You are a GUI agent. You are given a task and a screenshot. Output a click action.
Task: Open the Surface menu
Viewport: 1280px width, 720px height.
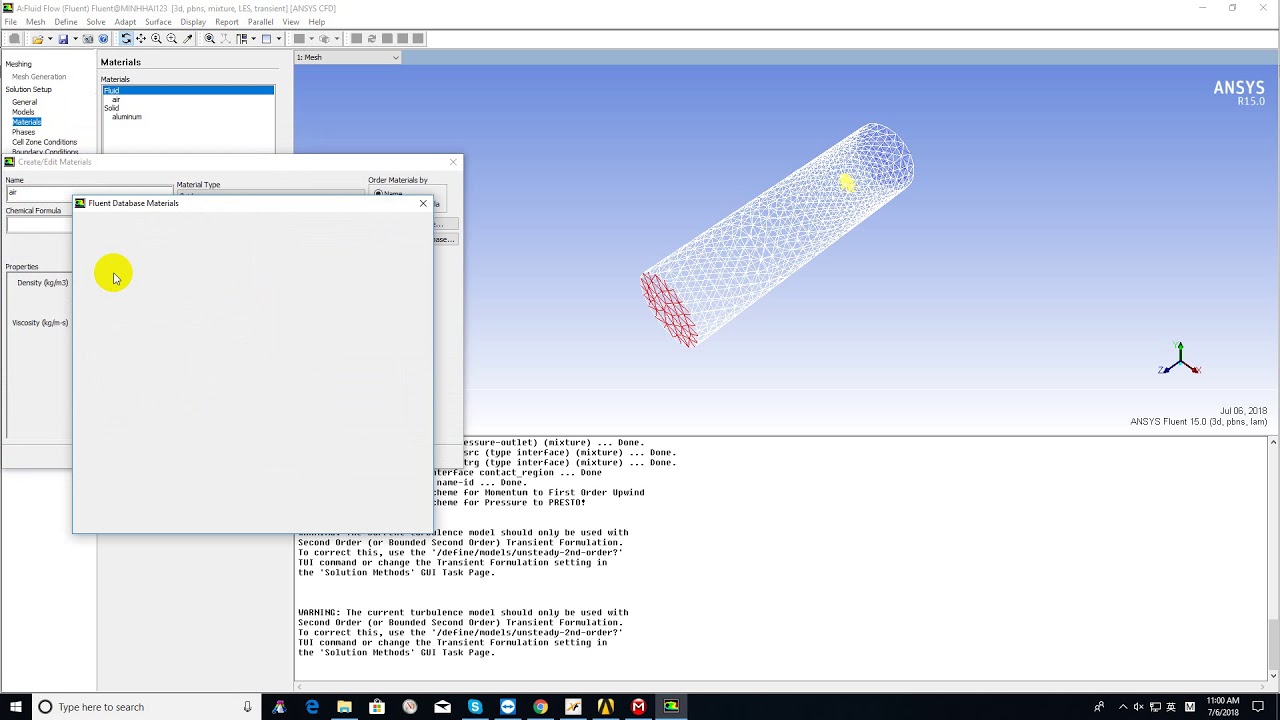[158, 22]
